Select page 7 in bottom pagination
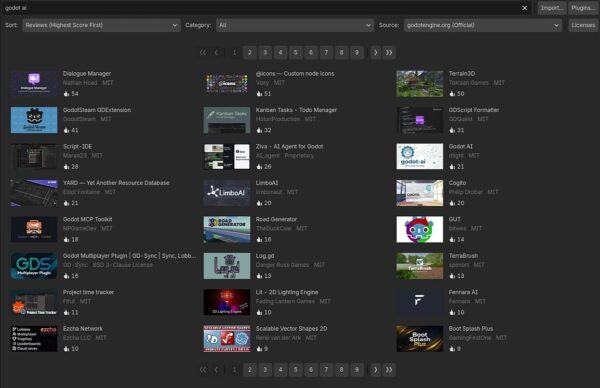Screen dimensions: 600x388 (x=326, y=370)
